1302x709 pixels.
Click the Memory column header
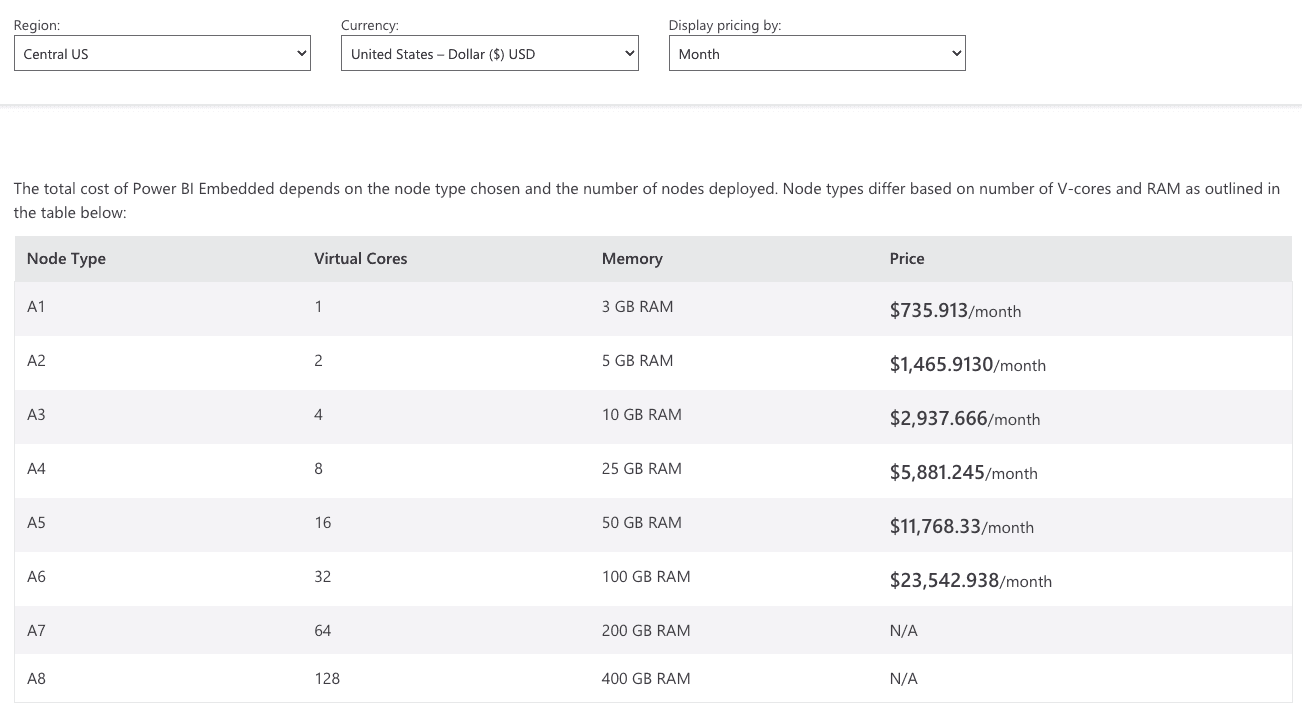[632, 258]
